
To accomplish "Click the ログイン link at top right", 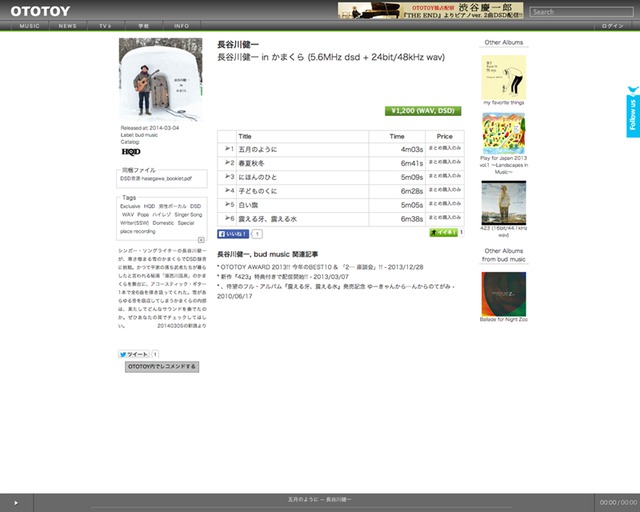I will pyautogui.click(x=613, y=25).
